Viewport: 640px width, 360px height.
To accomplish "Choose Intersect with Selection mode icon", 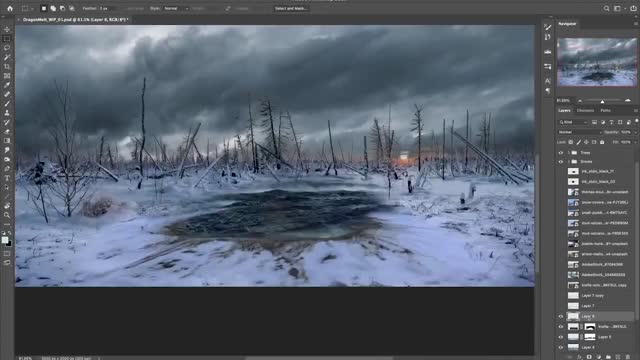I will click(72, 8).
